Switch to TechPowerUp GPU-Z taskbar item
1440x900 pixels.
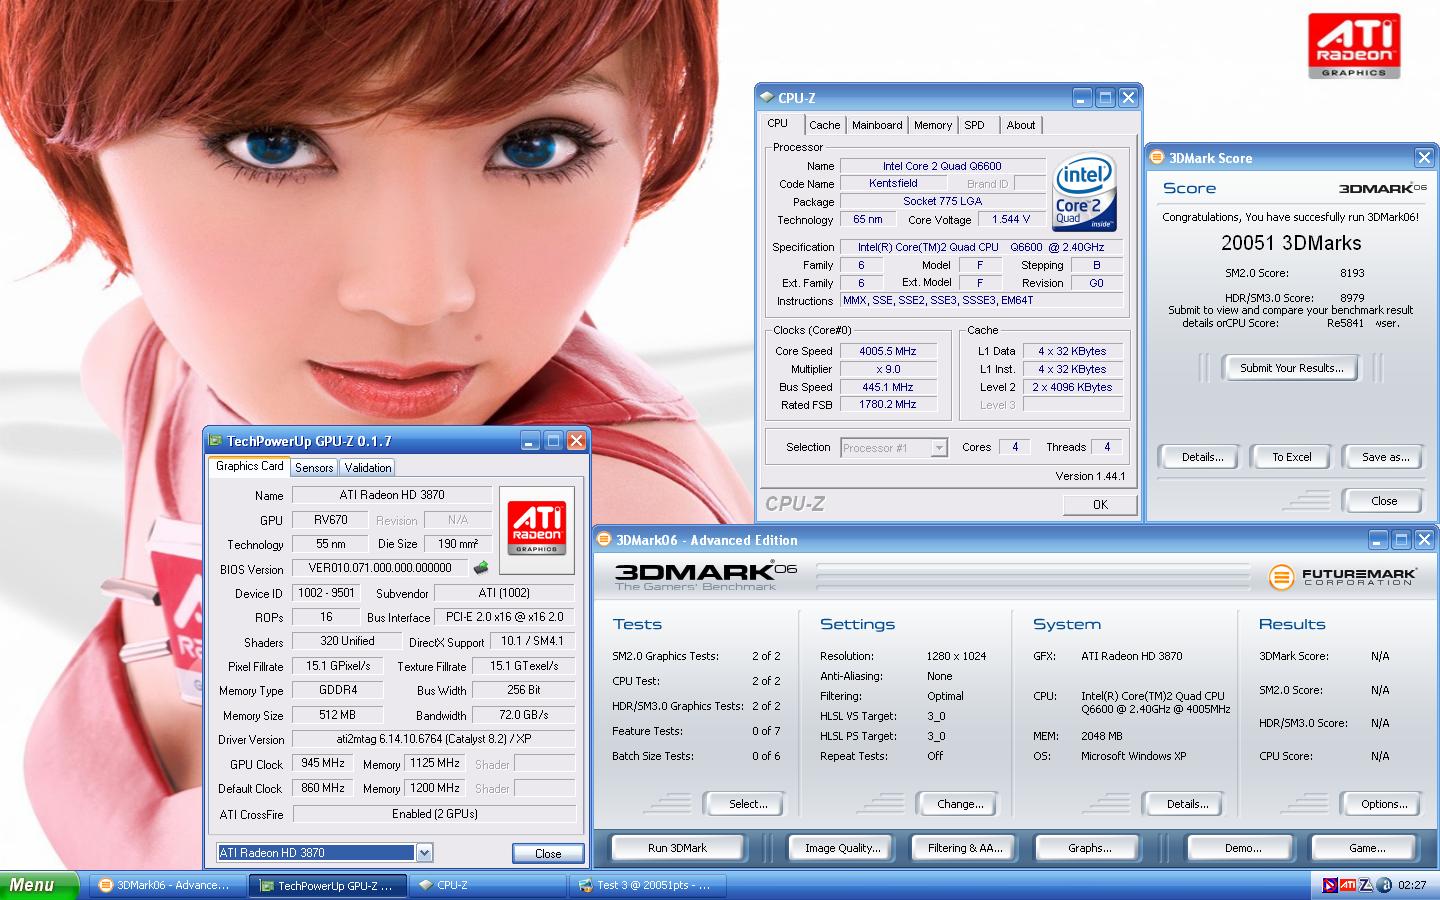(x=329, y=885)
